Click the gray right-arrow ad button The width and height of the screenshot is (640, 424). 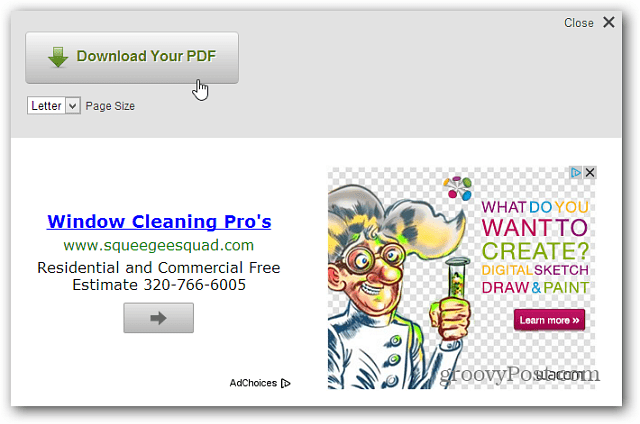click(x=159, y=318)
